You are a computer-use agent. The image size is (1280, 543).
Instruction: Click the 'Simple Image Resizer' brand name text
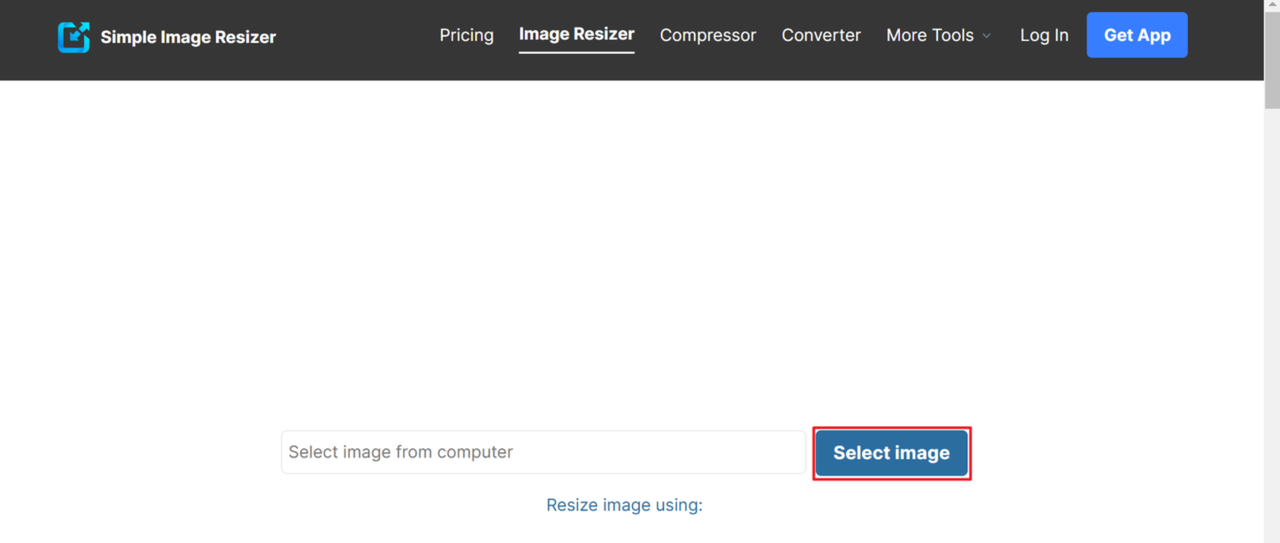[x=188, y=38]
